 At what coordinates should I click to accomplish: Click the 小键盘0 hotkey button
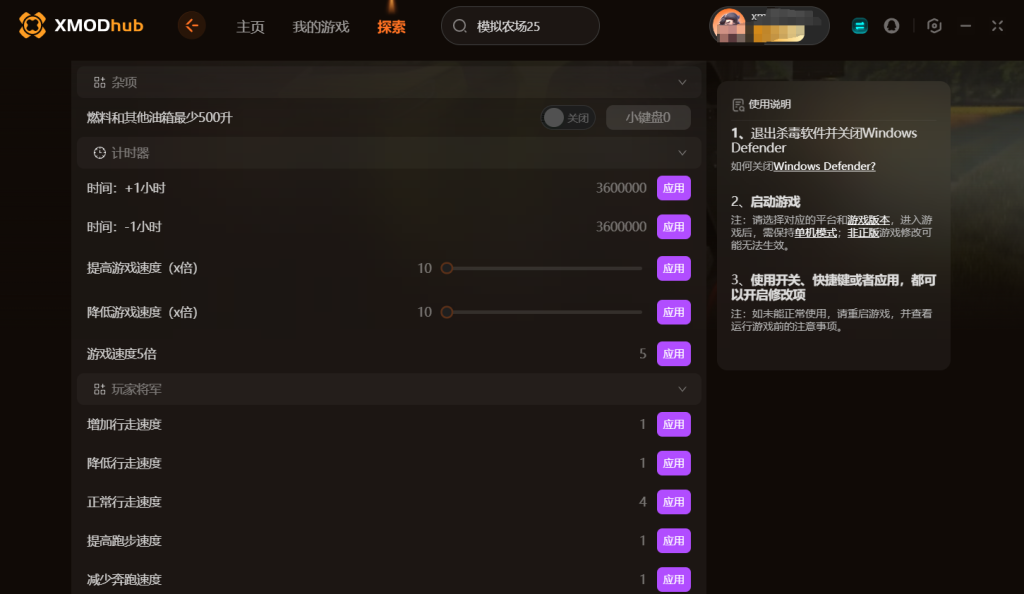[x=648, y=117]
